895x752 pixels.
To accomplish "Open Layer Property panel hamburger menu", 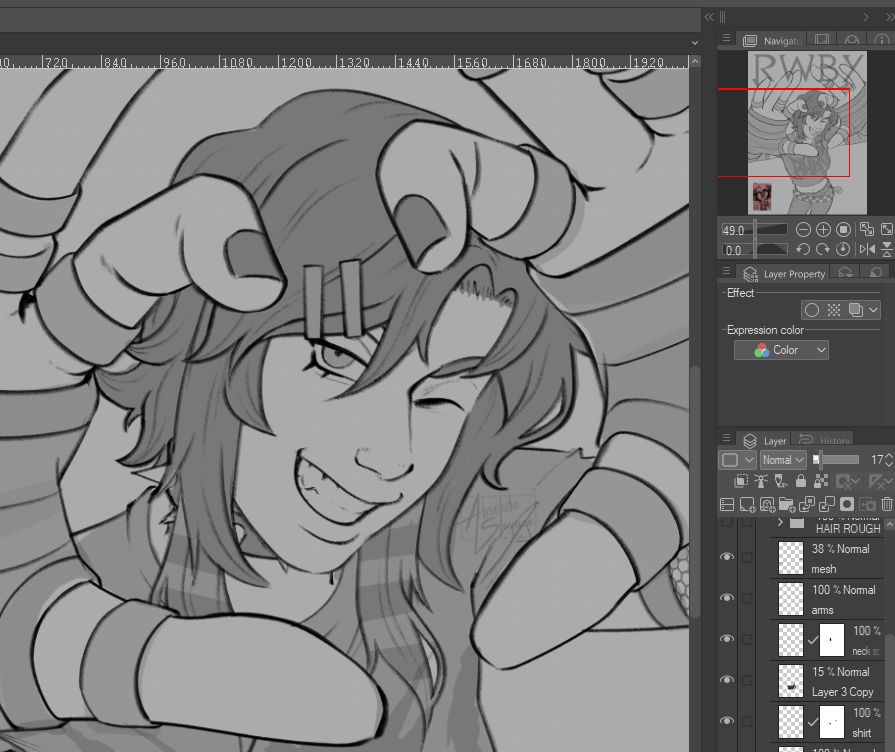I will point(726,271).
